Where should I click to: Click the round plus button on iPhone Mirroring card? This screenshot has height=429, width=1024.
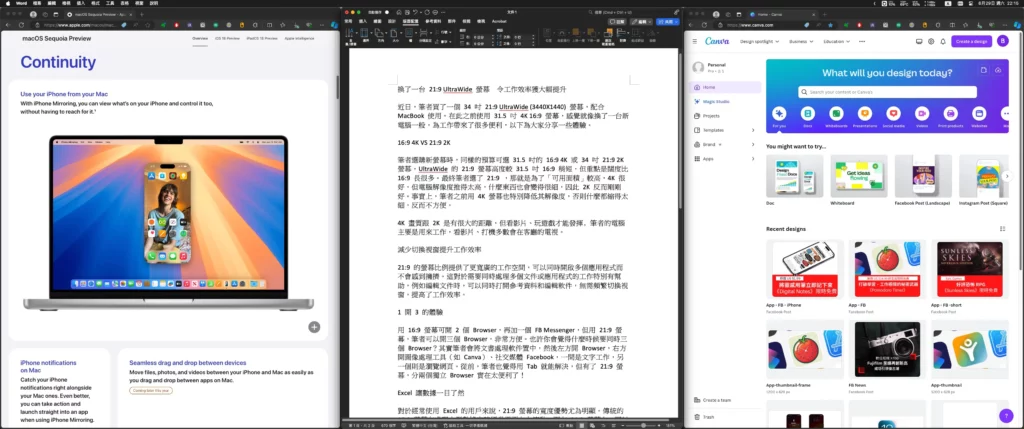314,327
